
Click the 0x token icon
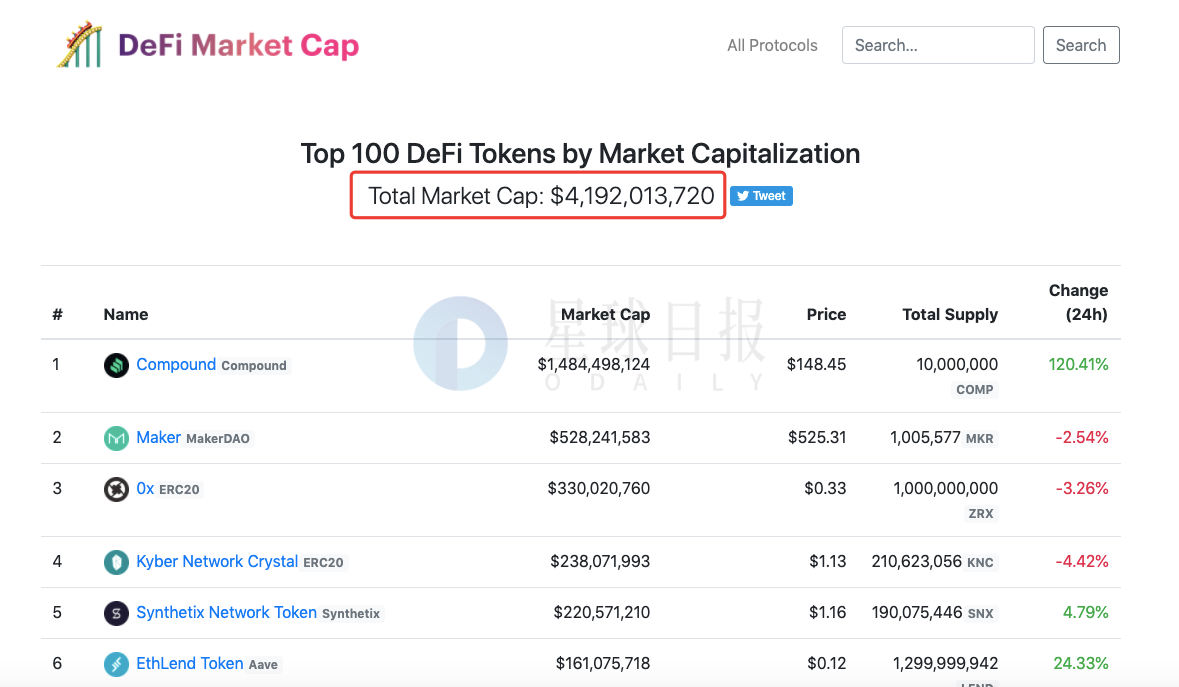tap(116, 489)
